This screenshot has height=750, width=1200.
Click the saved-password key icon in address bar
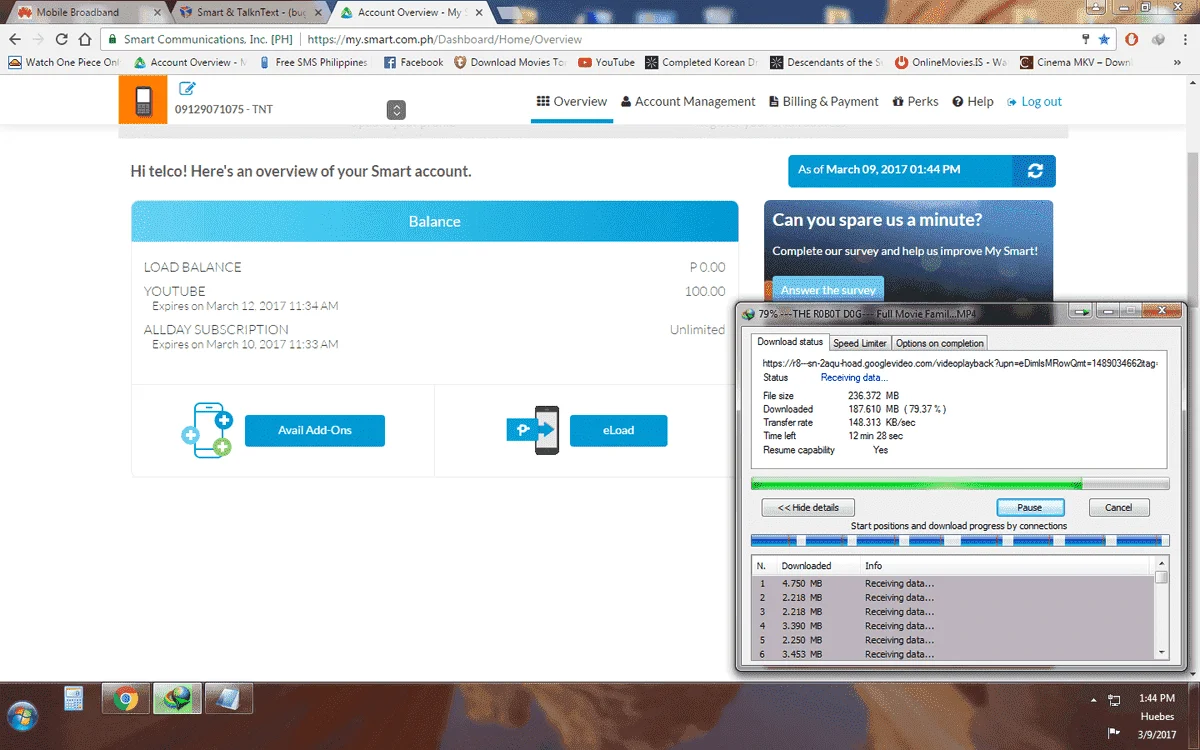(1086, 39)
